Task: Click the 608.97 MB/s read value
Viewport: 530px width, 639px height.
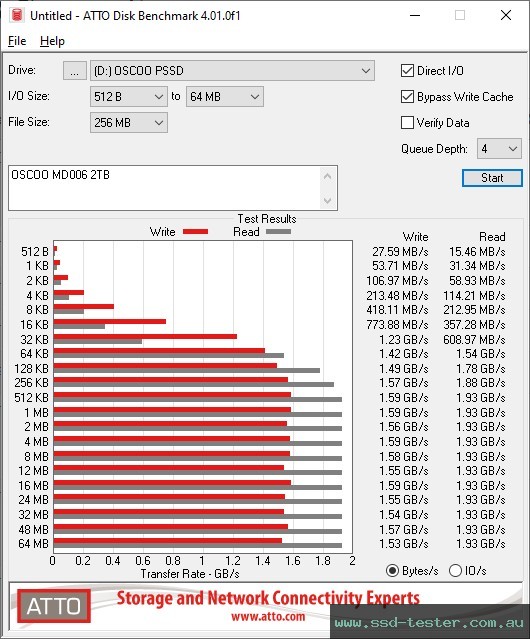Action: [474, 339]
